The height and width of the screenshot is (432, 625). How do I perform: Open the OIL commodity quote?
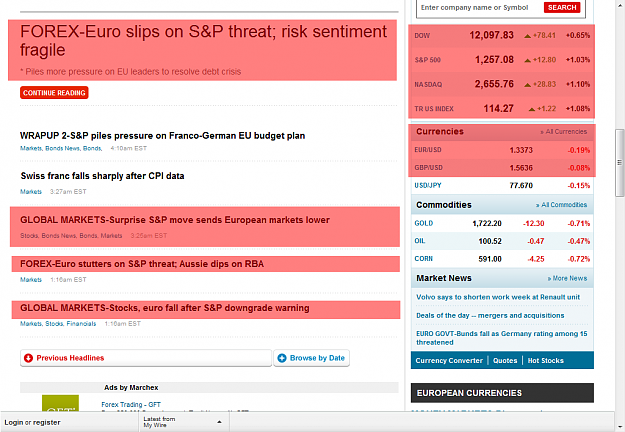pyautogui.click(x=420, y=241)
